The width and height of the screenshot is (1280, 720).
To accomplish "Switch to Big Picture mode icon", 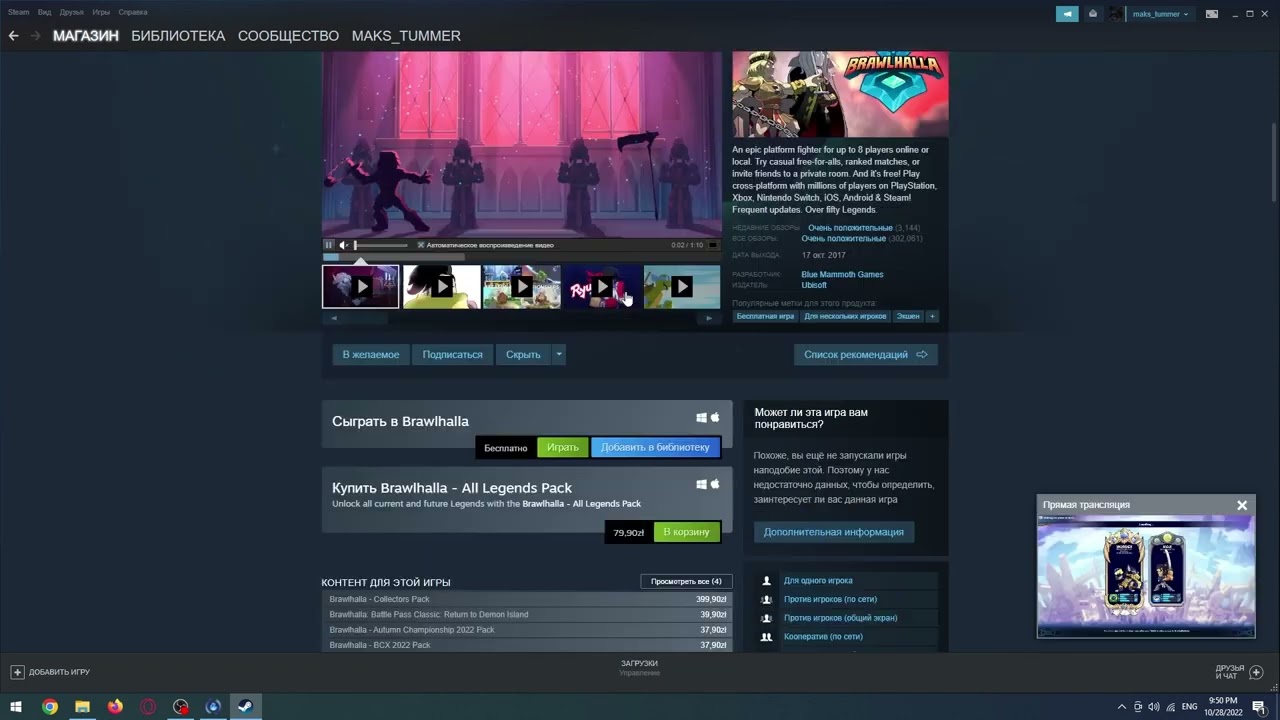I will pos(1212,14).
